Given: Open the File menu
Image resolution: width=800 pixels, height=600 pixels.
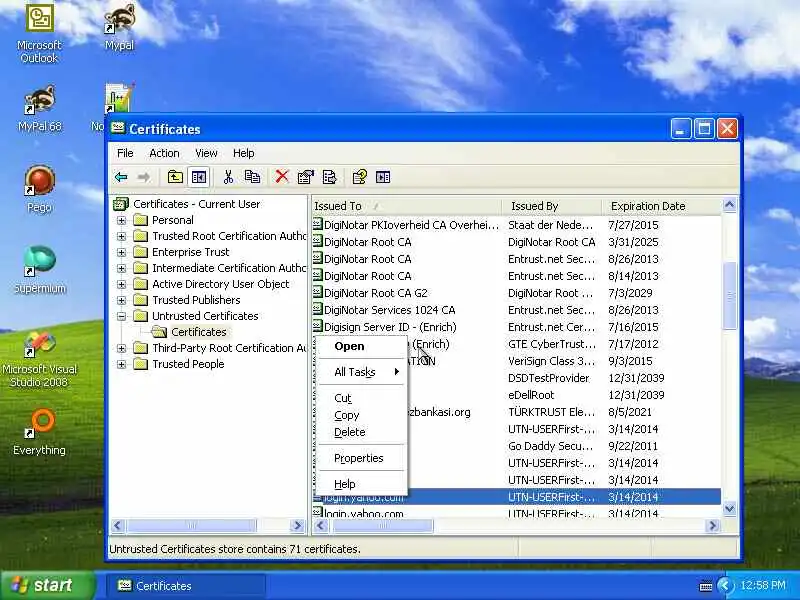Looking at the screenshot, I should tap(125, 153).
